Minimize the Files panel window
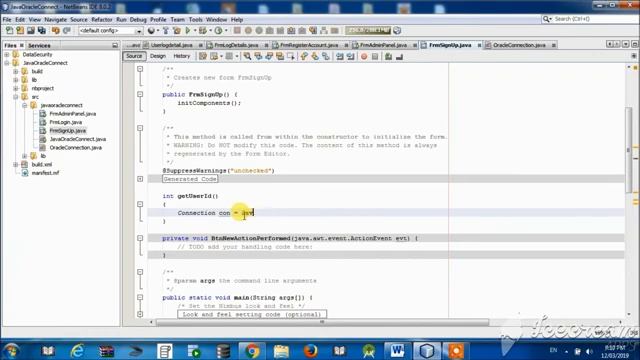The height and width of the screenshot is (360, 640). click(x=115, y=46)
